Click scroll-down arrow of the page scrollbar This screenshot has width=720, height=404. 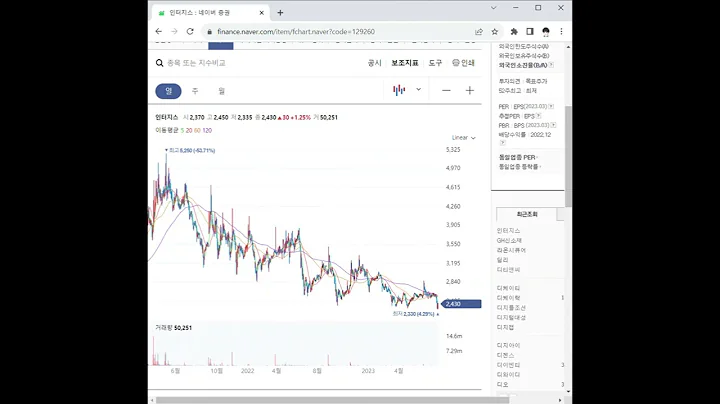[568, 392]
